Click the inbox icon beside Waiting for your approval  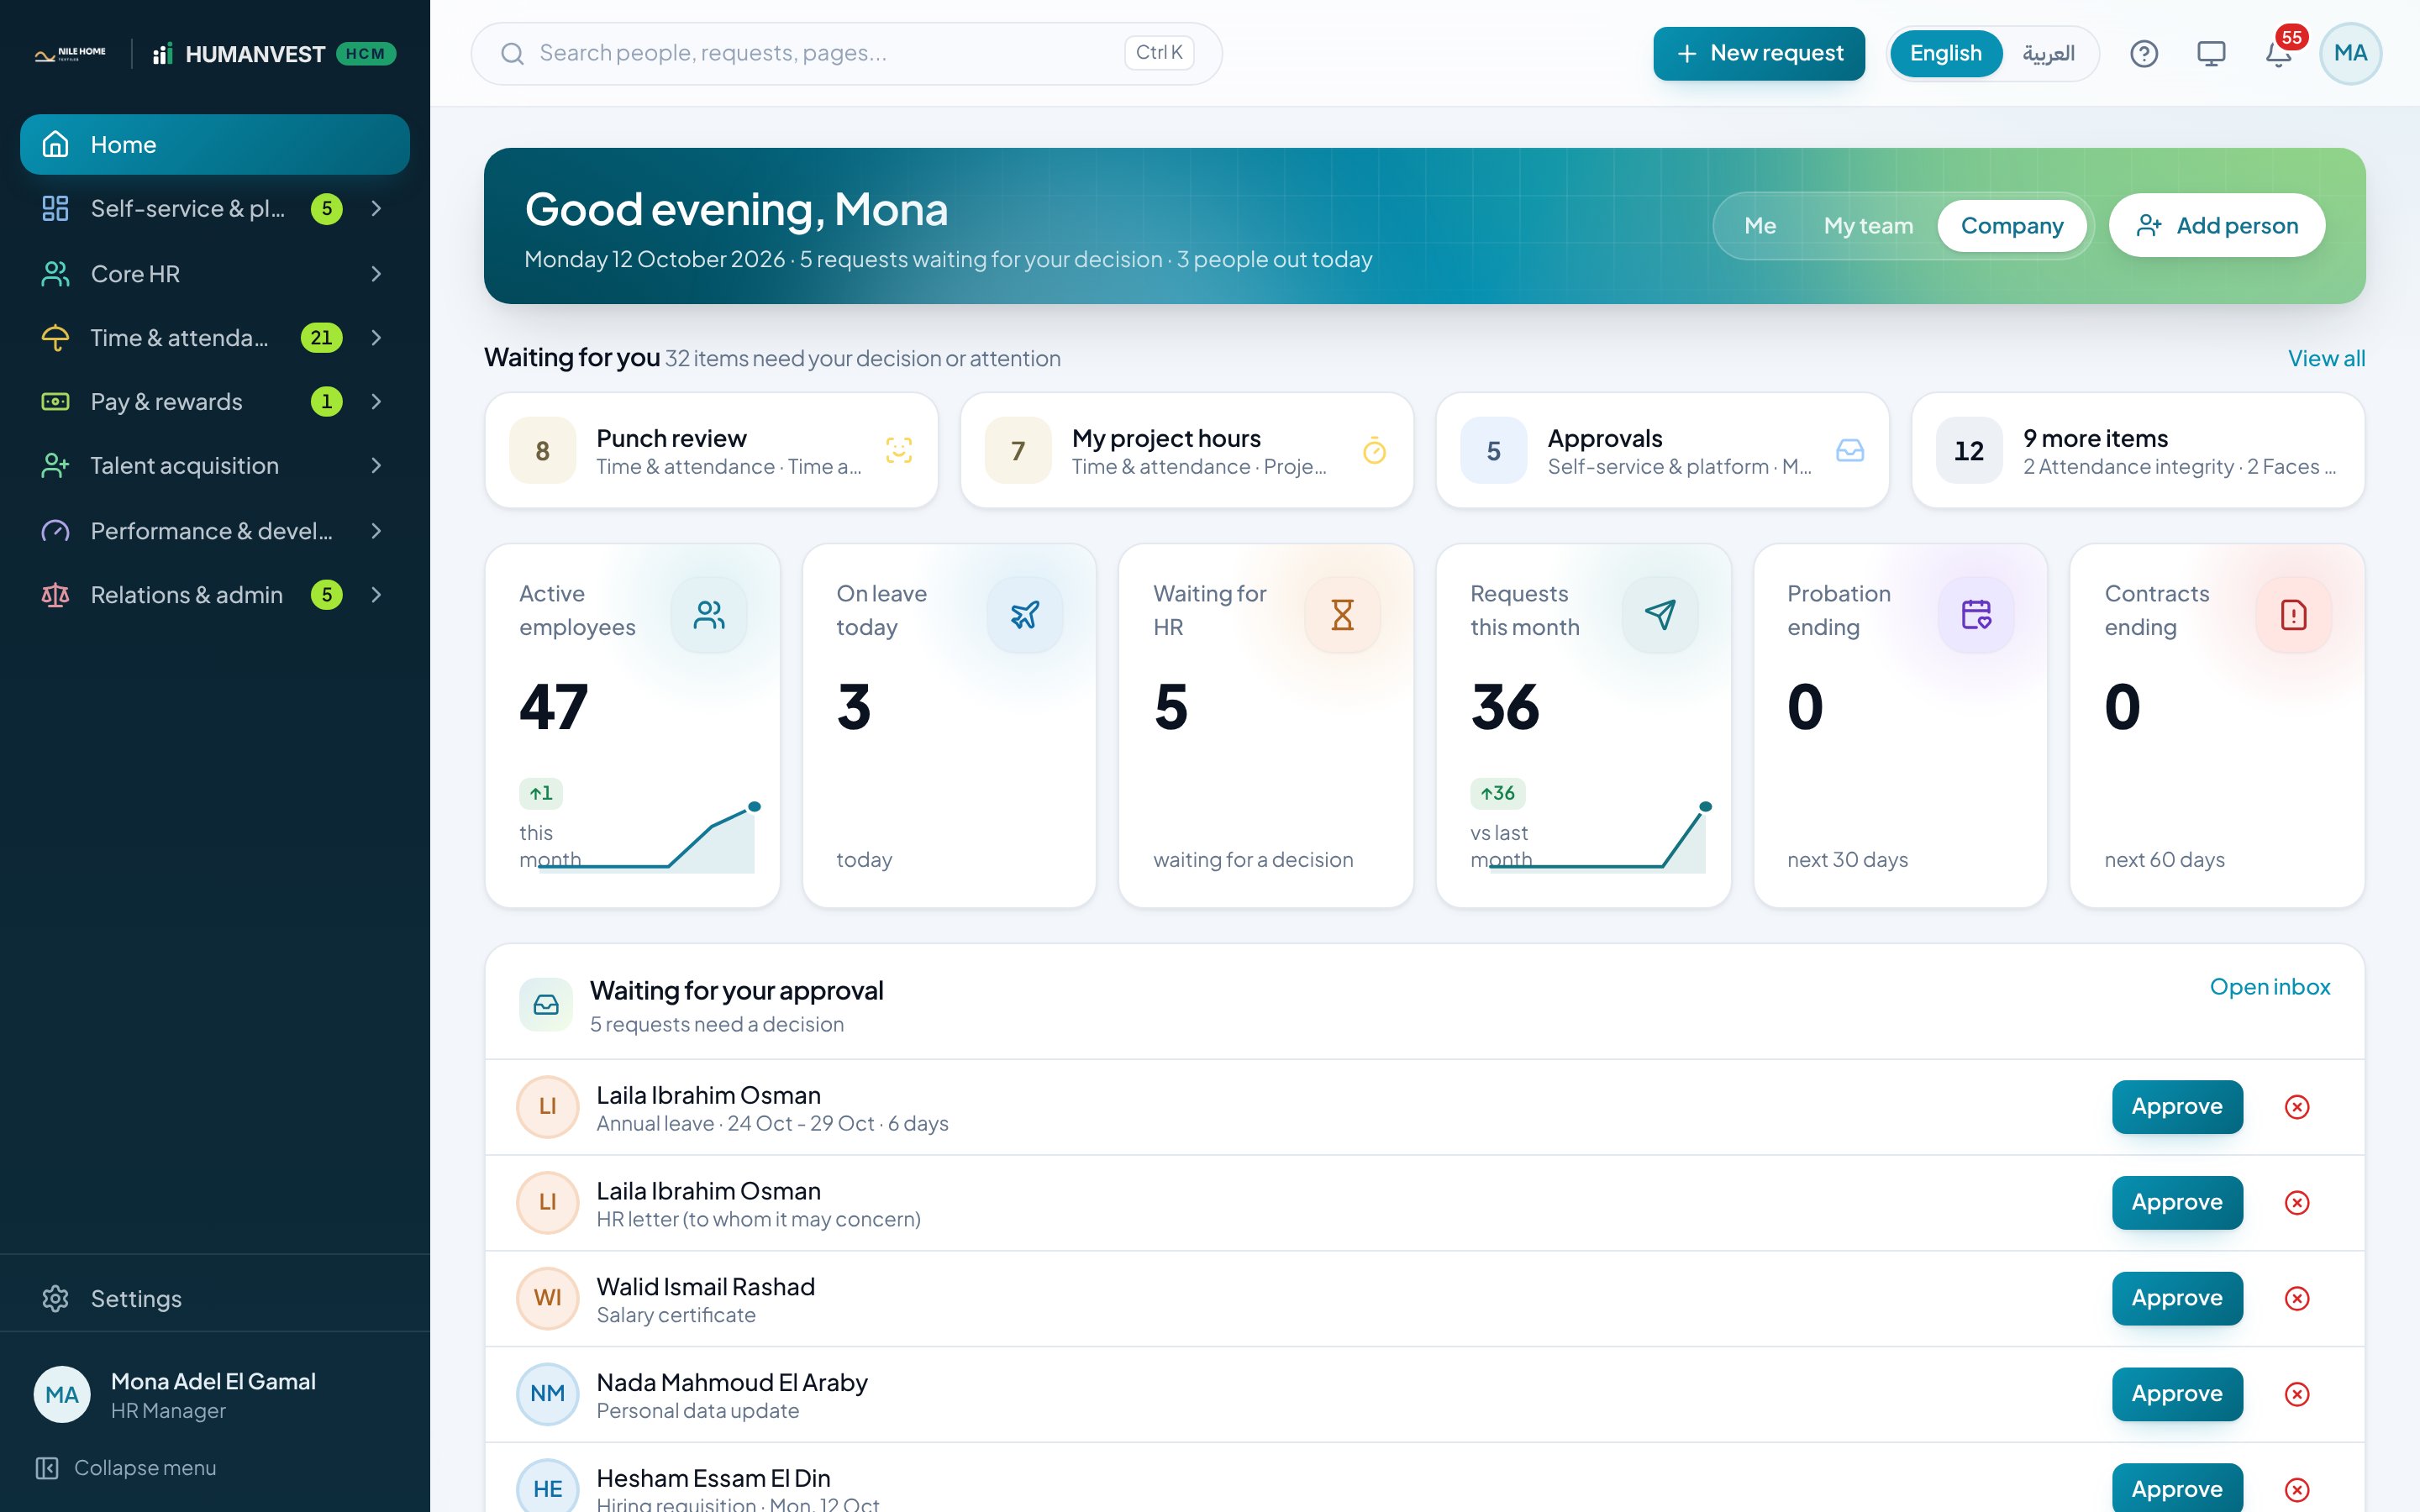coord(546,1005)
